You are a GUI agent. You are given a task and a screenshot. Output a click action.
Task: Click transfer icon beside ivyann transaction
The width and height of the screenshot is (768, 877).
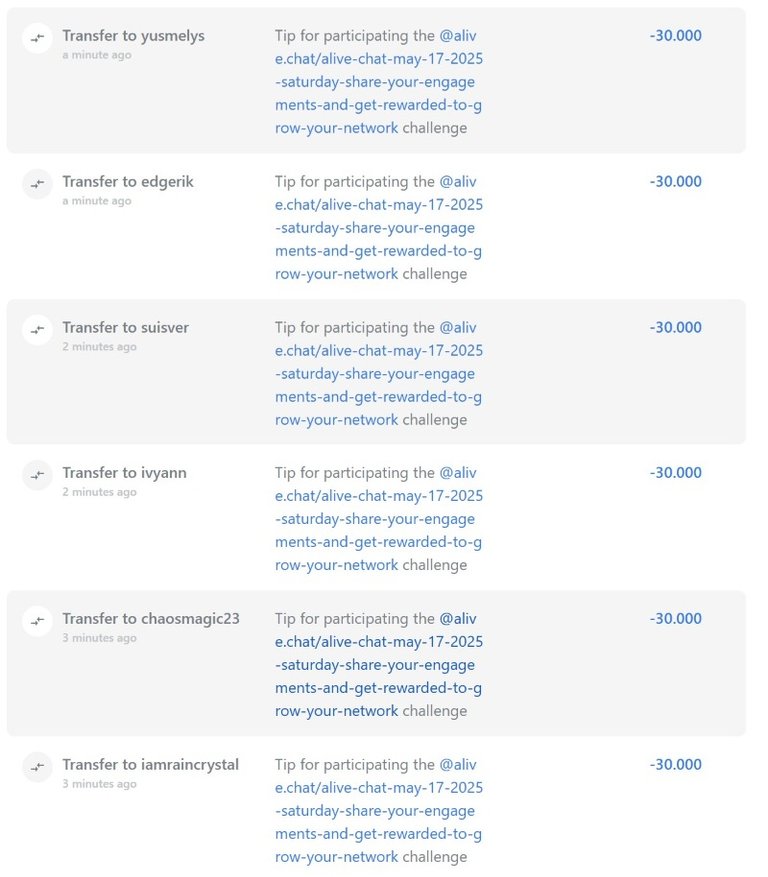pos(37,475)
